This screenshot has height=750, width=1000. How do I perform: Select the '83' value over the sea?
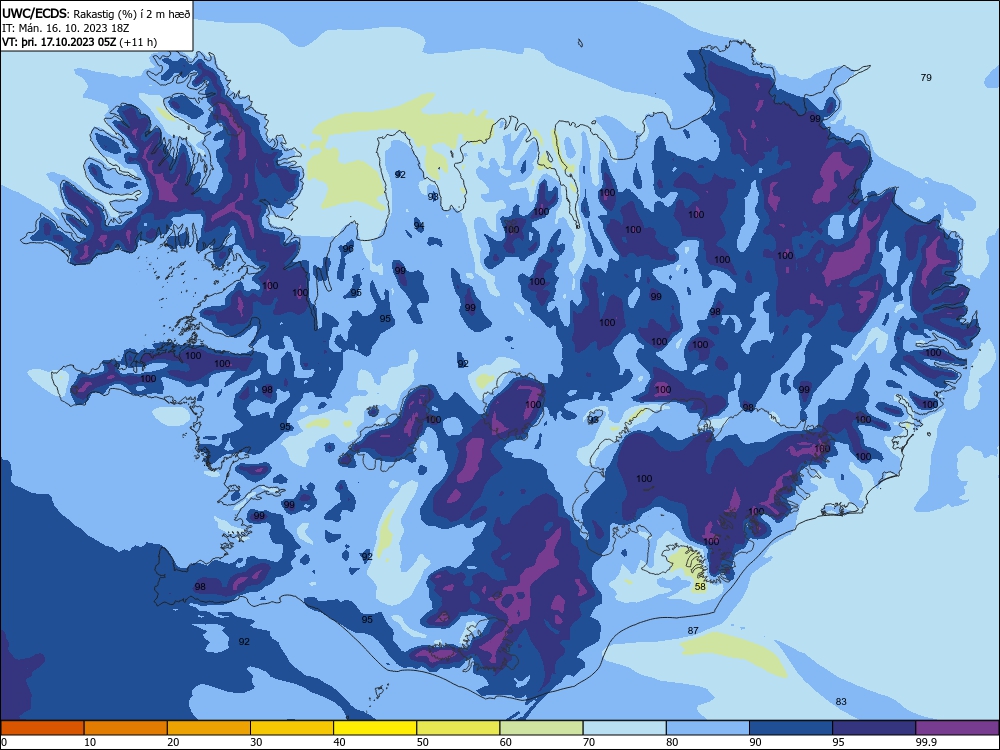841,702
